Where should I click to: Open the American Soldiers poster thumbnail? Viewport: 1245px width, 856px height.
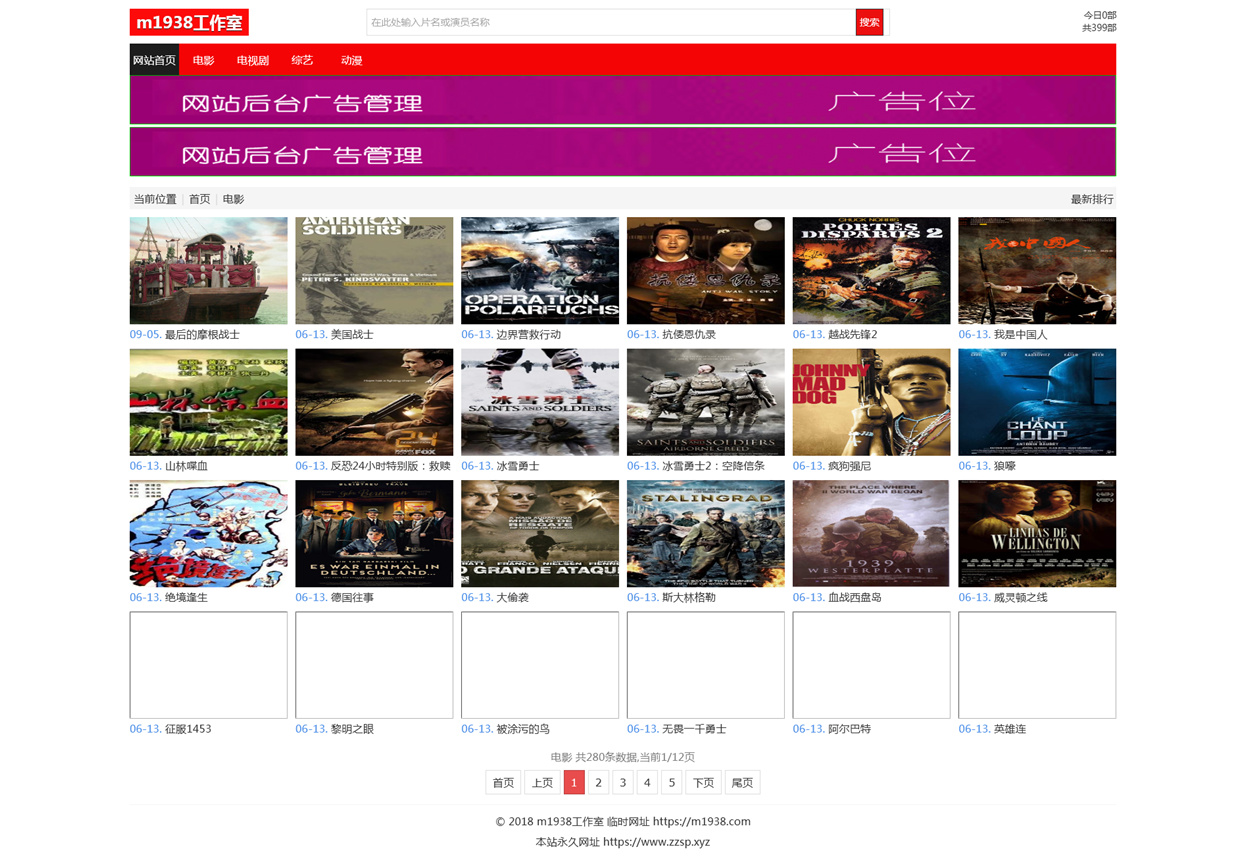tap(374, 271)
